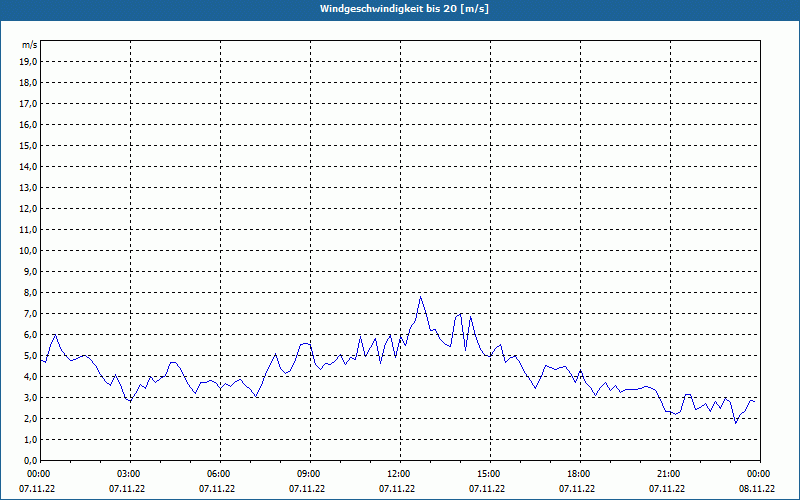Viewport: 800px width, 500px height.
Task: Select the y-axis value '10,0'
Action: tap(29, 251)
